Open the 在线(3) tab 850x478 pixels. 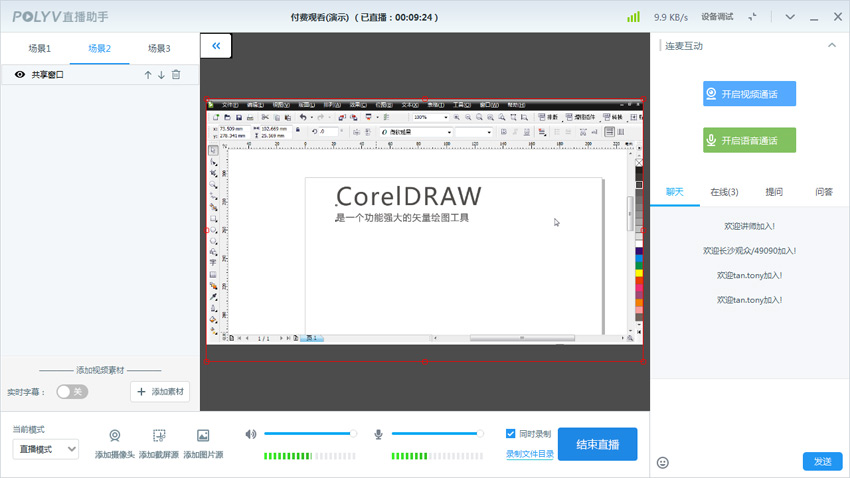(724, 192)
